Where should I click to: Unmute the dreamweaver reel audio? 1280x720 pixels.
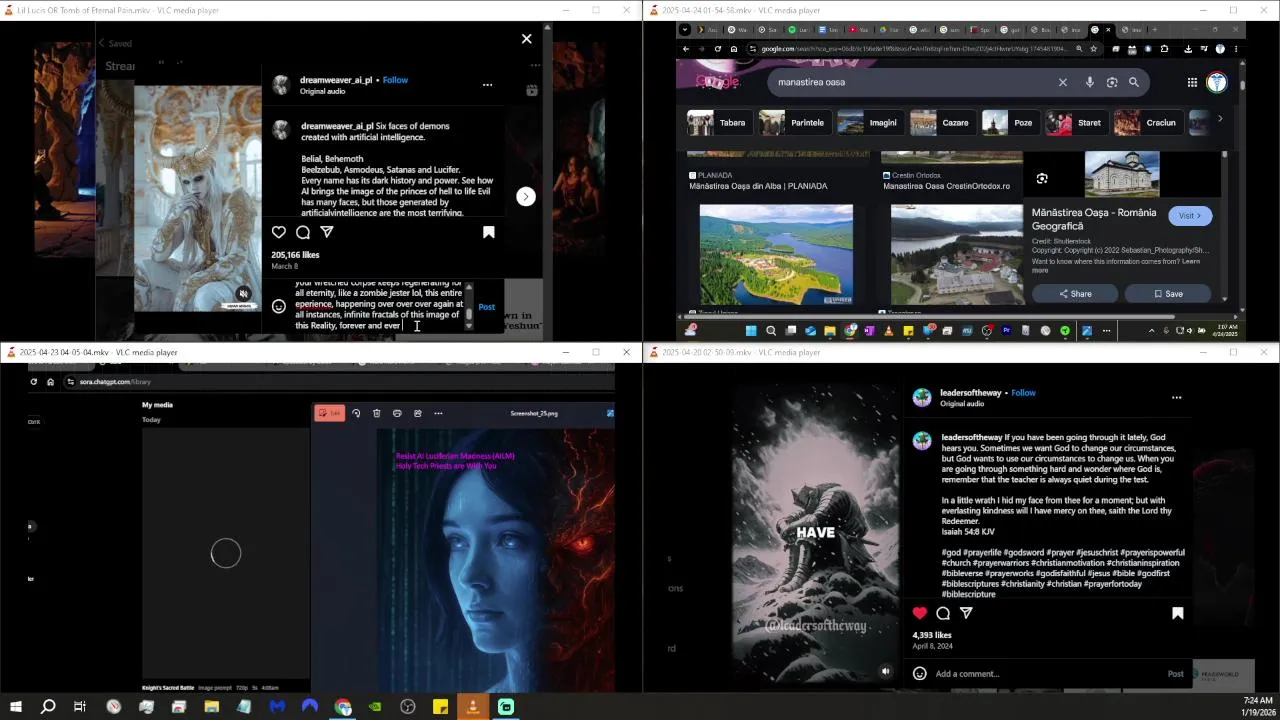point(243,294)
